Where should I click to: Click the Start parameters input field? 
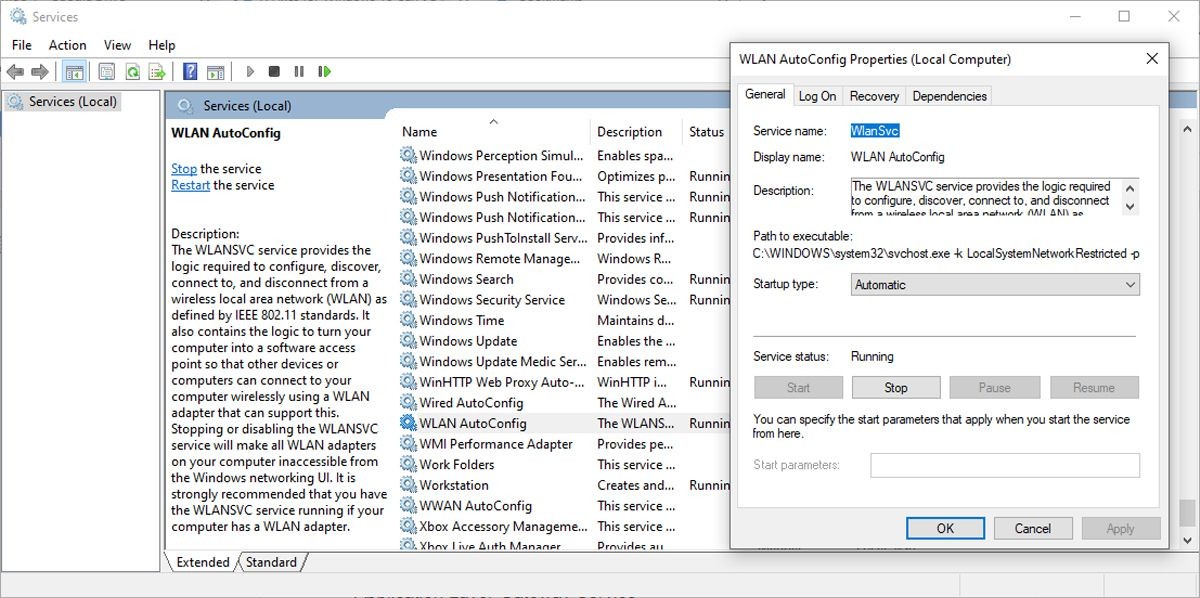[1005, 465]
